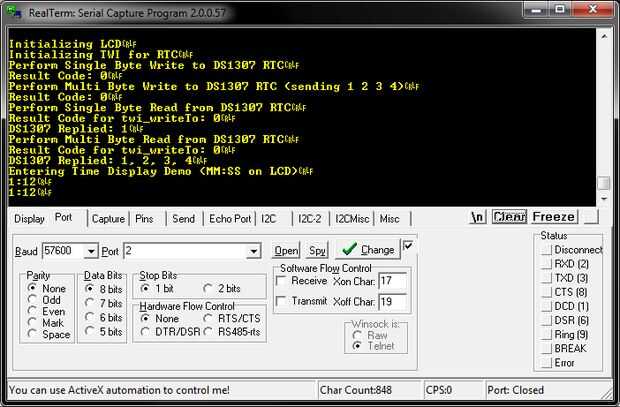620x407 pixels.
Task: Click the DCD (1) status indicator
Action: tap(547, 307)
